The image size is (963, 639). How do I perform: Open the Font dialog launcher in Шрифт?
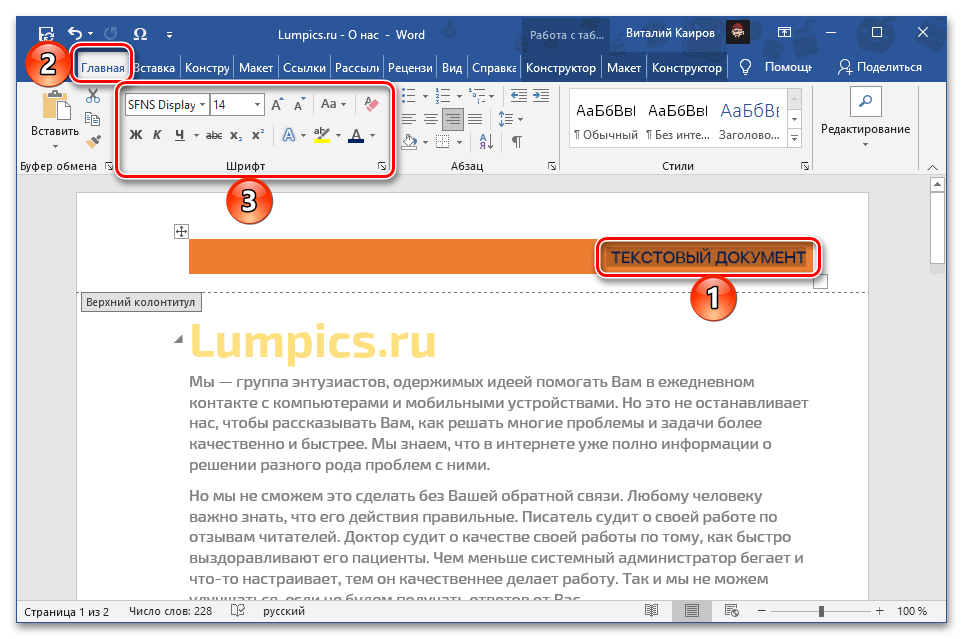381,167
